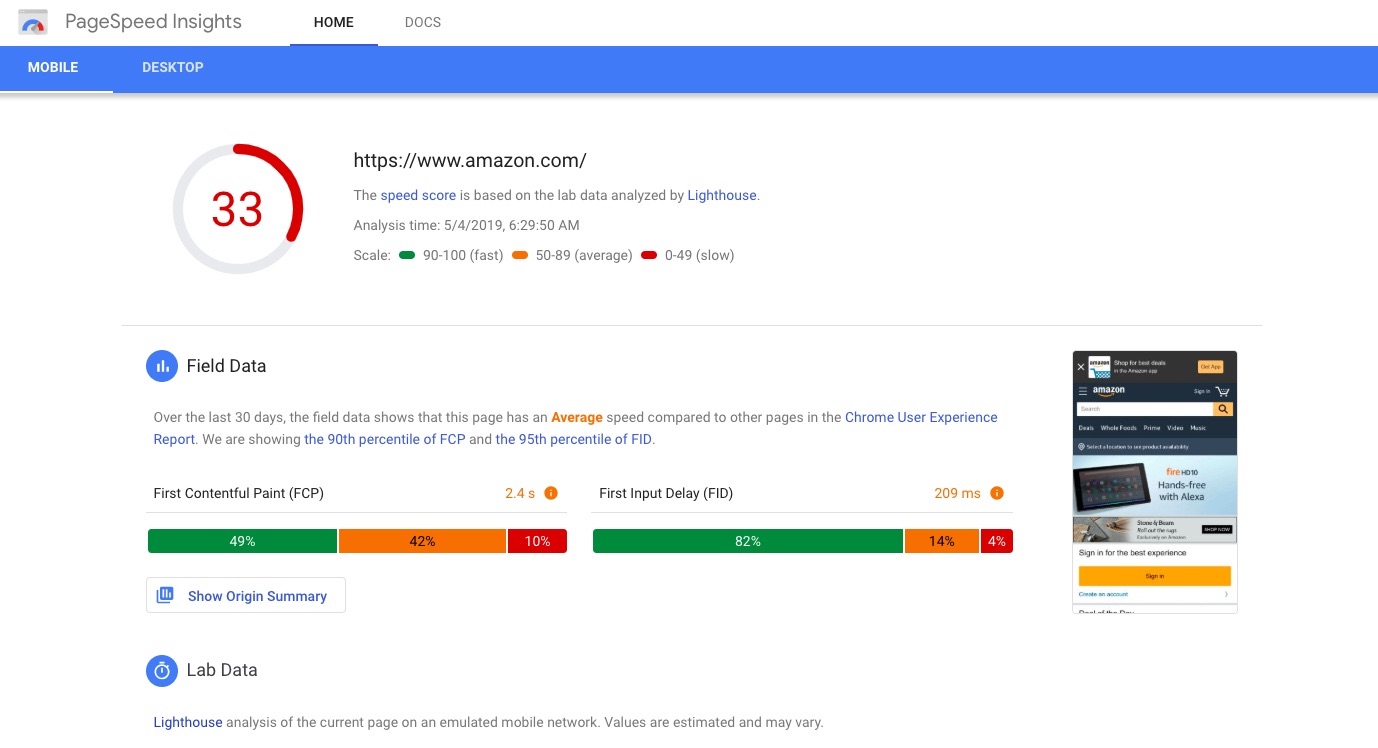Switch to the DESKTOP tab
The height and width of the screenshot is (748, 1378).
tap(172, 67)
